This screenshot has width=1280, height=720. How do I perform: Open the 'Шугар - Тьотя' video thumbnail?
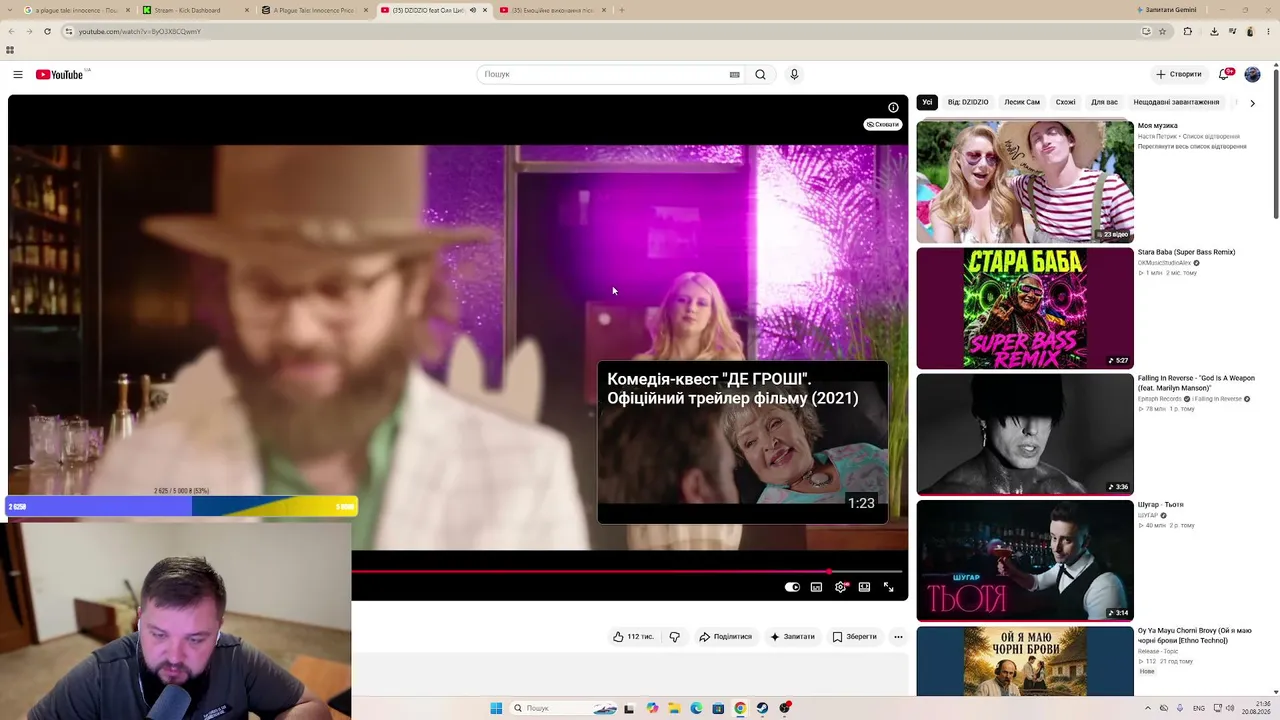[x=1025, y=560]
